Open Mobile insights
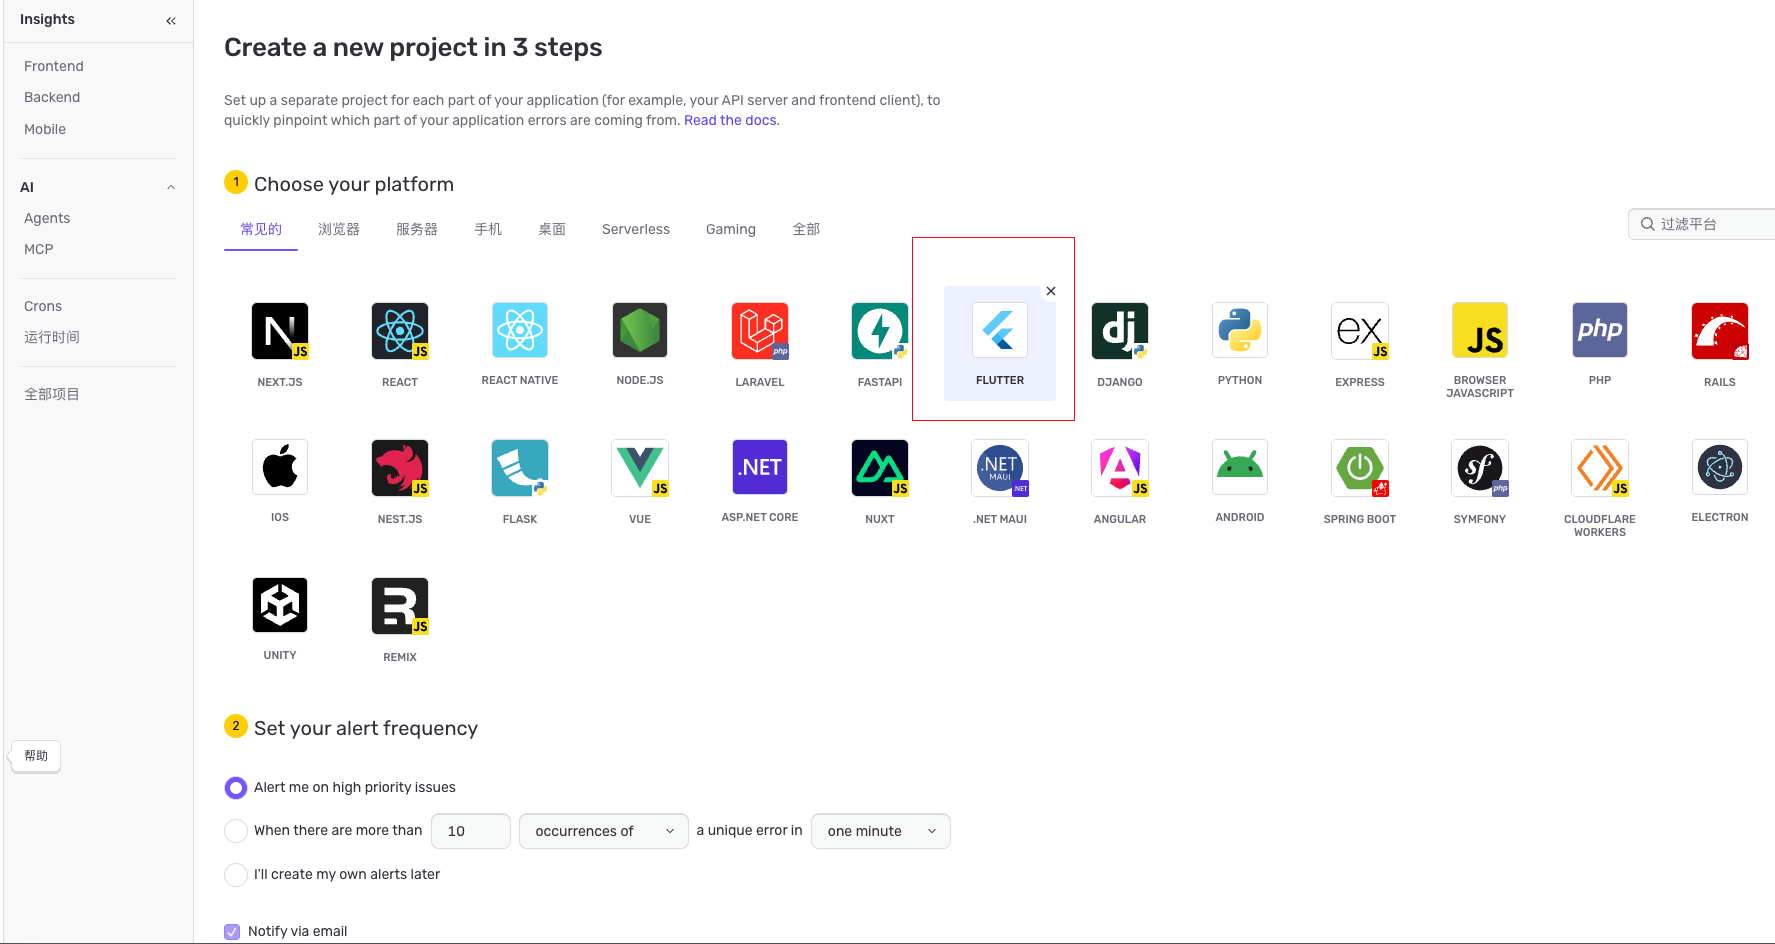The image size is (1775, 944). pos(45,129)
